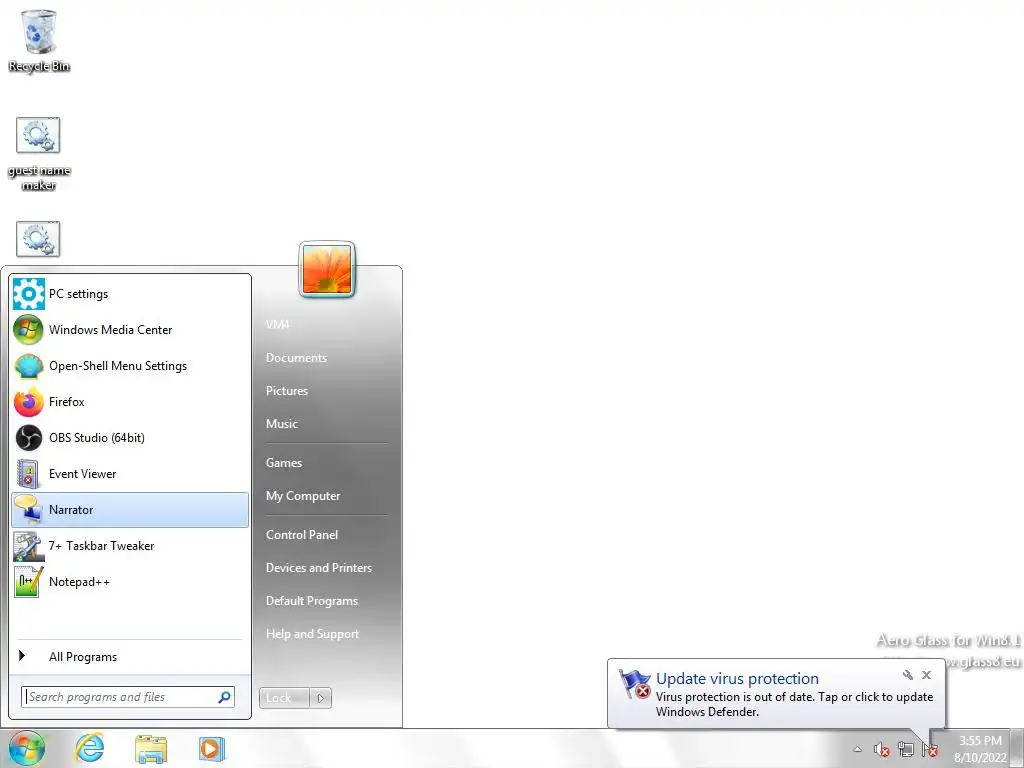Click the PC settings gear icon
Viewport: 1024px width, 768px height.
pos(29,294)
